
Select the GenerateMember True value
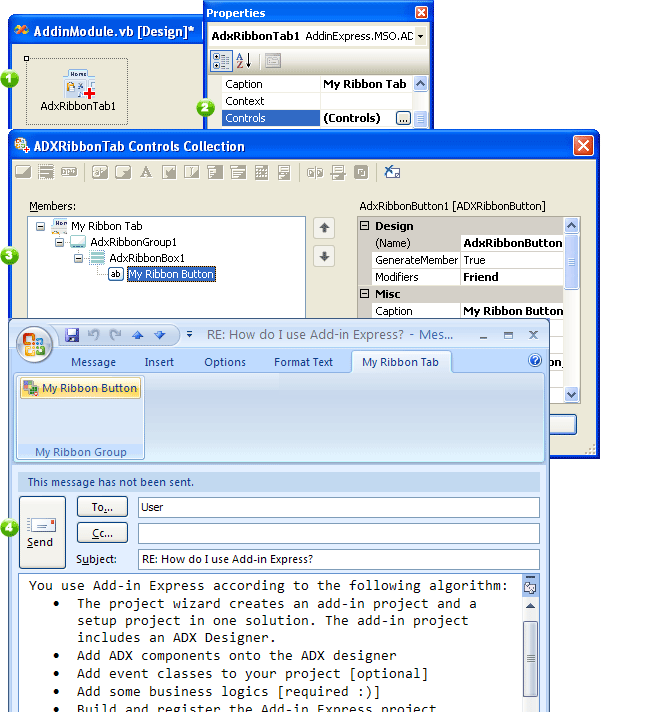(512, 260)
